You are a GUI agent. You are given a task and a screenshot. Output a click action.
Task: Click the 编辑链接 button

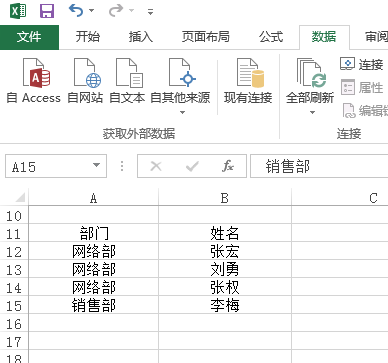coord(365,111)
